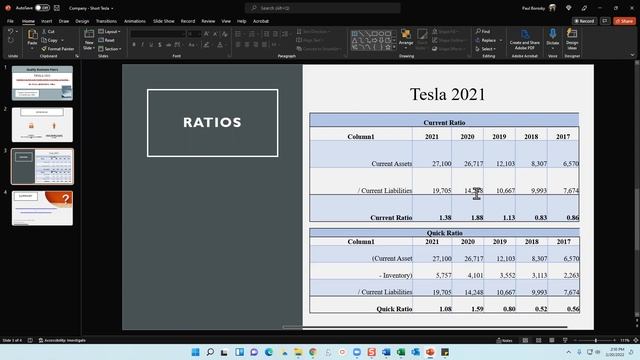
Task: Click the save icon next to AutoSave
Action: coord(57,8)
